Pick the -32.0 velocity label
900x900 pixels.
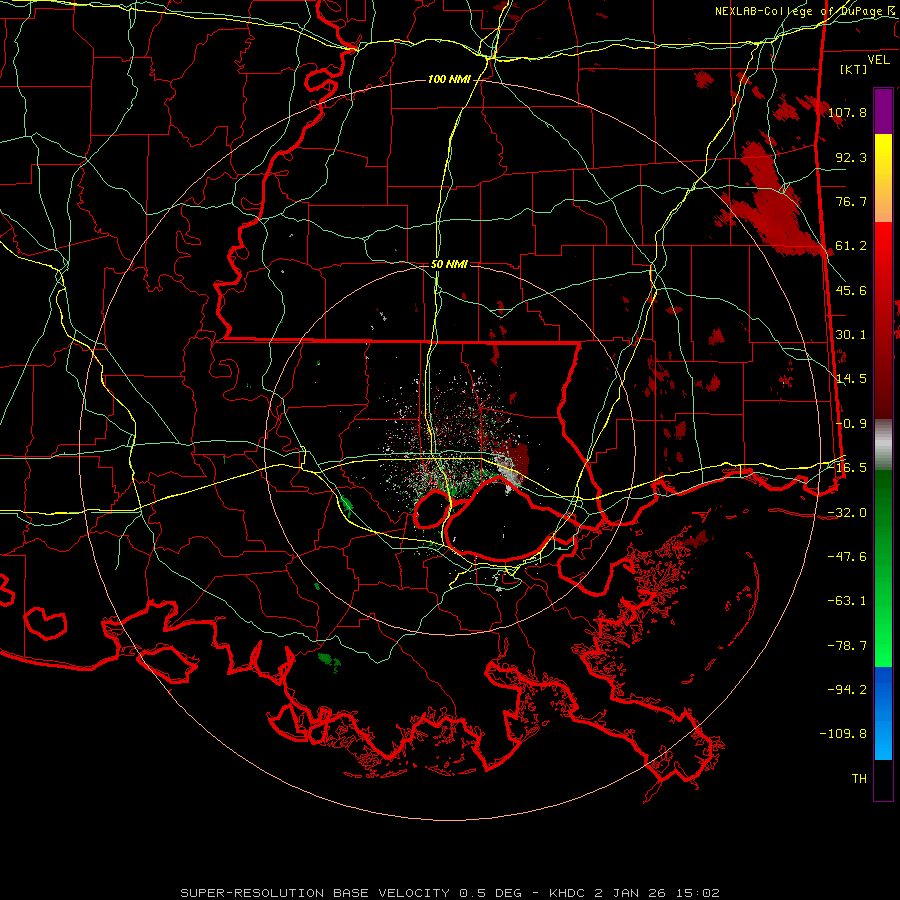click(847, 513)
